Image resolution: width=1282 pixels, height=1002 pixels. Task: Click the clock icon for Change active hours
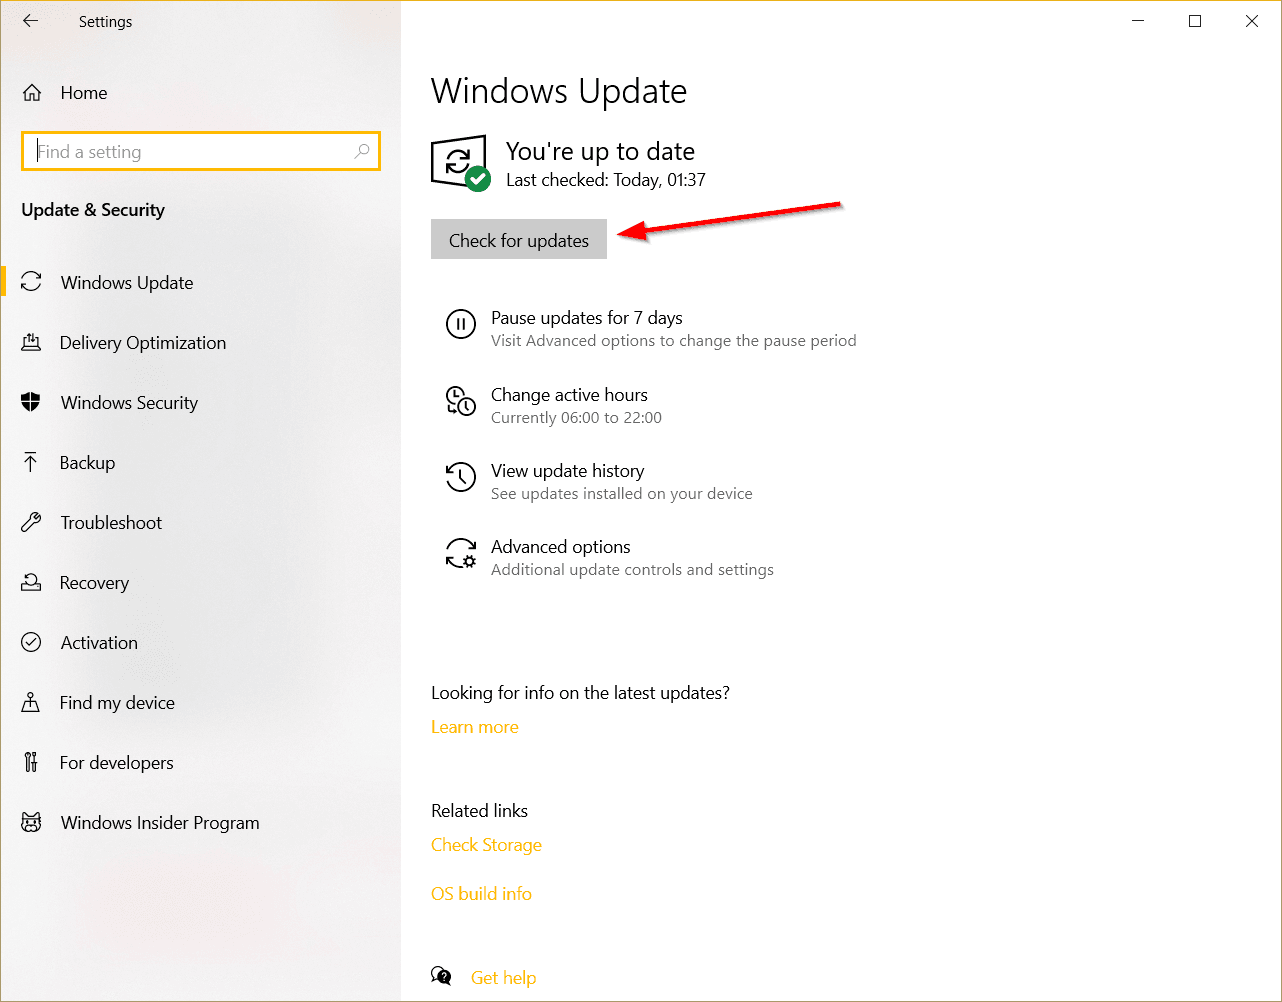(460, 402)
